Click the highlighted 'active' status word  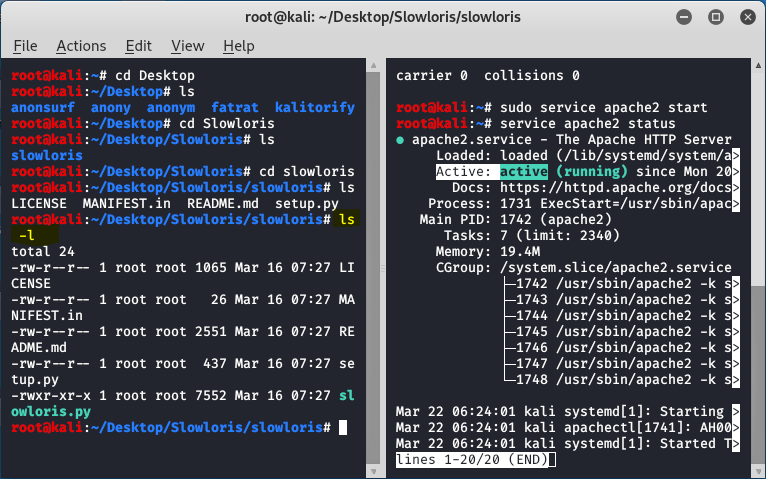click(523, 172)
